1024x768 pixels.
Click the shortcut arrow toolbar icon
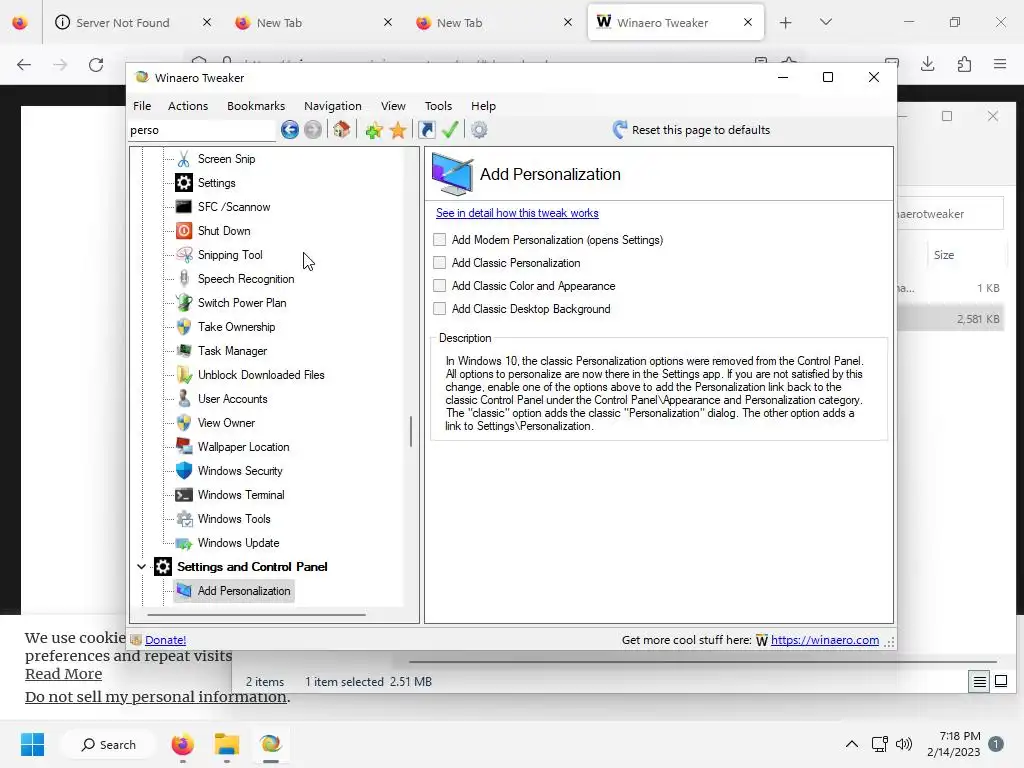[426, 130]
